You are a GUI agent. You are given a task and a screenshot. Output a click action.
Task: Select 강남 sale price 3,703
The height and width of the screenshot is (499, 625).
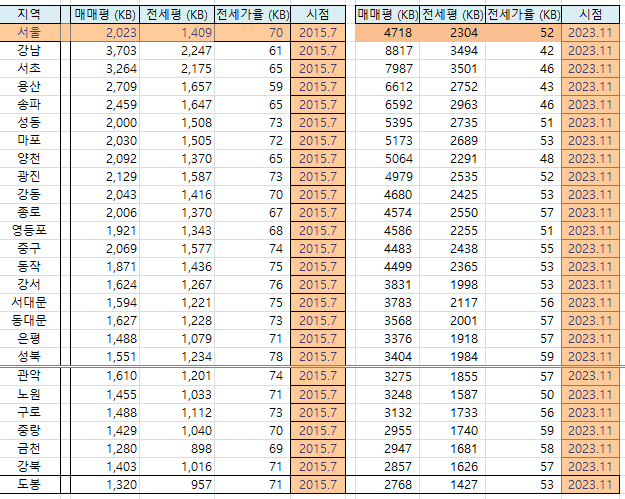105,51
